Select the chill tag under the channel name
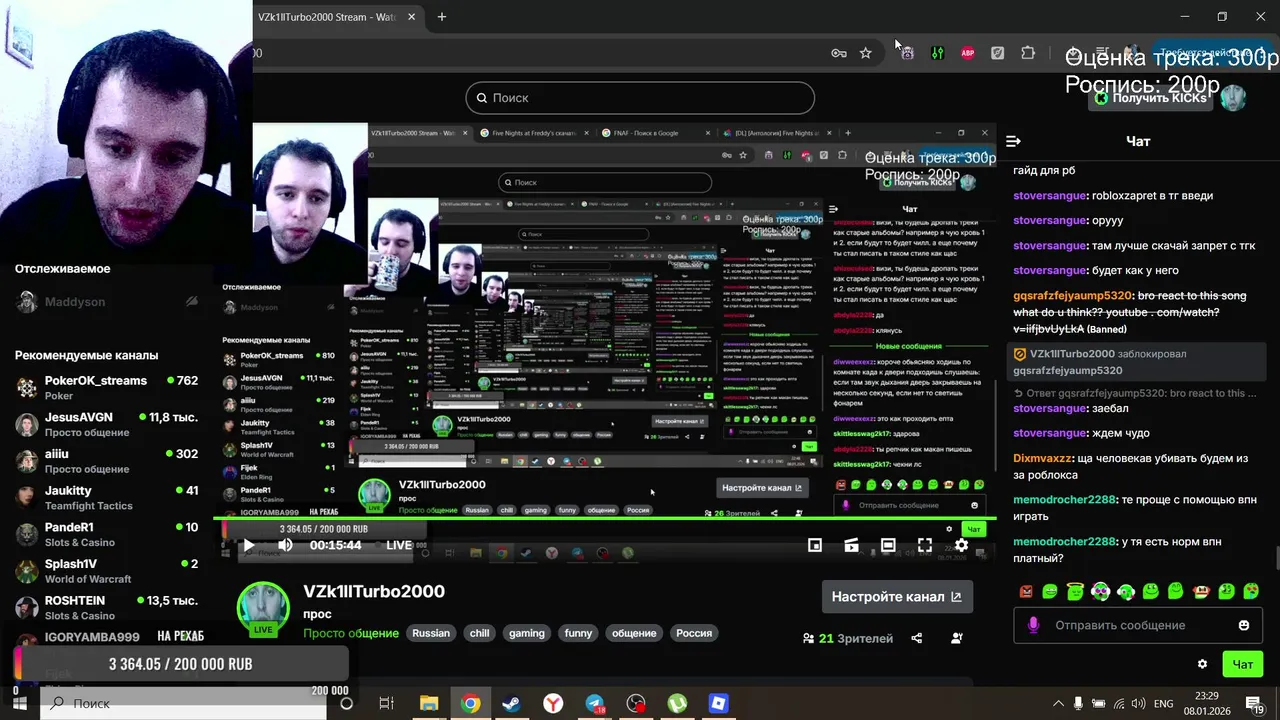The height and width of the screenshot is (720, 1280). 480,633
